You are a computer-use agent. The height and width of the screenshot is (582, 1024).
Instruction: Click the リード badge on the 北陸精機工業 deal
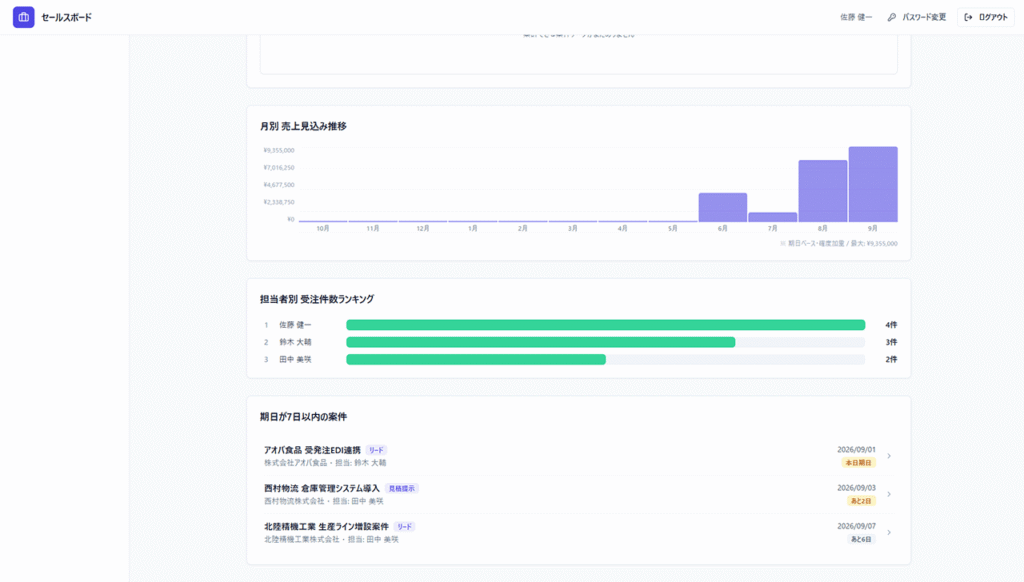[404, 526]
